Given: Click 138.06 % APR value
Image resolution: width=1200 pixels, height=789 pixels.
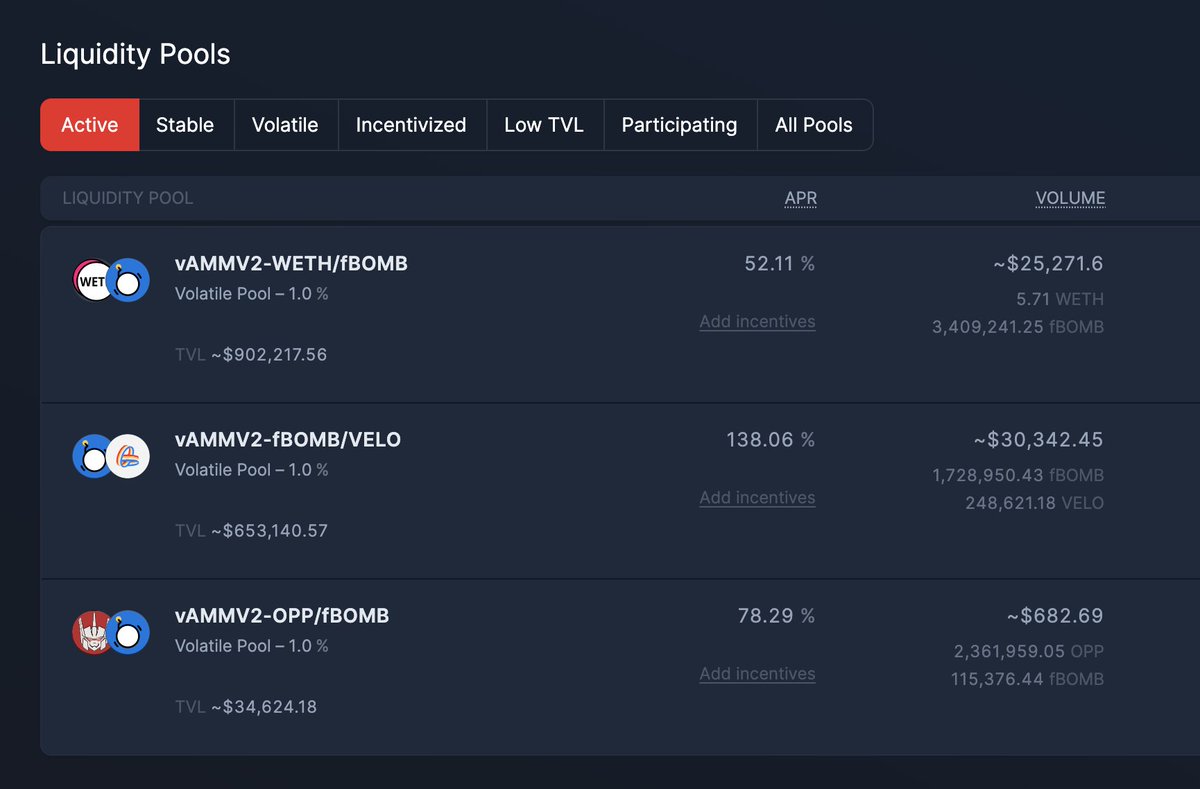Looking at the screenshot, I should pyautogui.click(x=771, y=440).
